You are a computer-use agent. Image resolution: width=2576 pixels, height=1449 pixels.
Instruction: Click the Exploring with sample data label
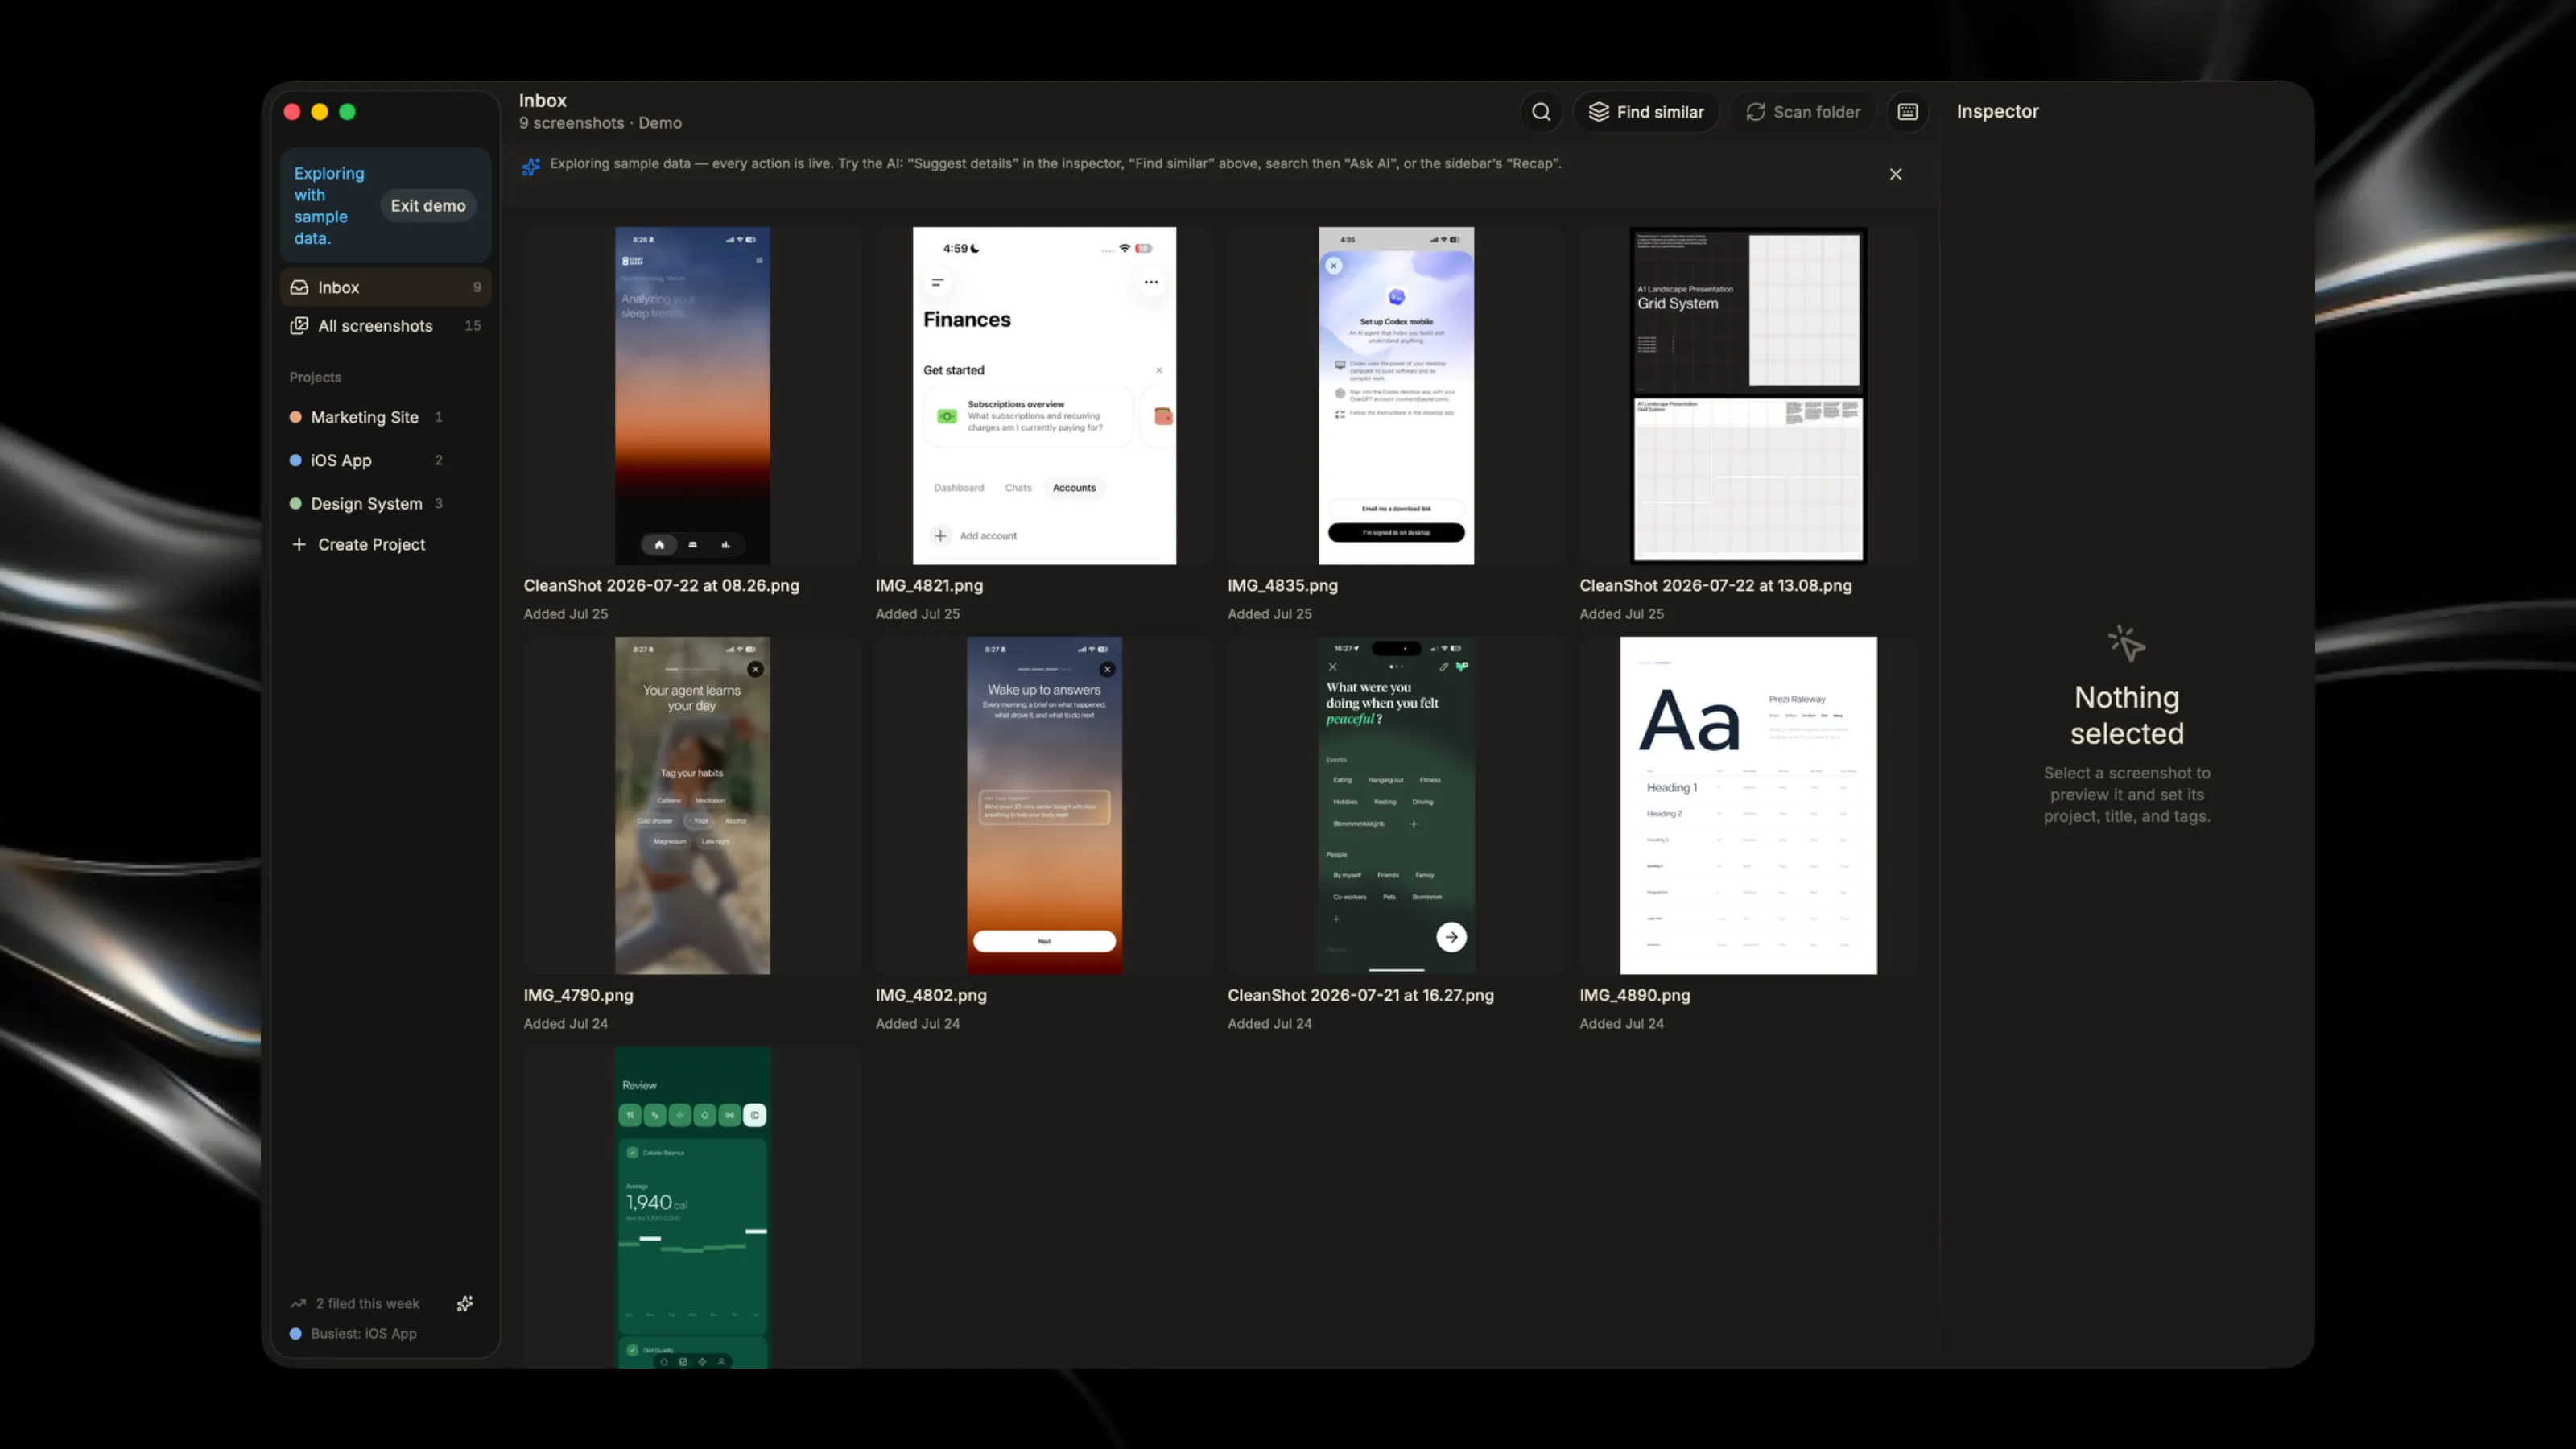click(329, 206)
